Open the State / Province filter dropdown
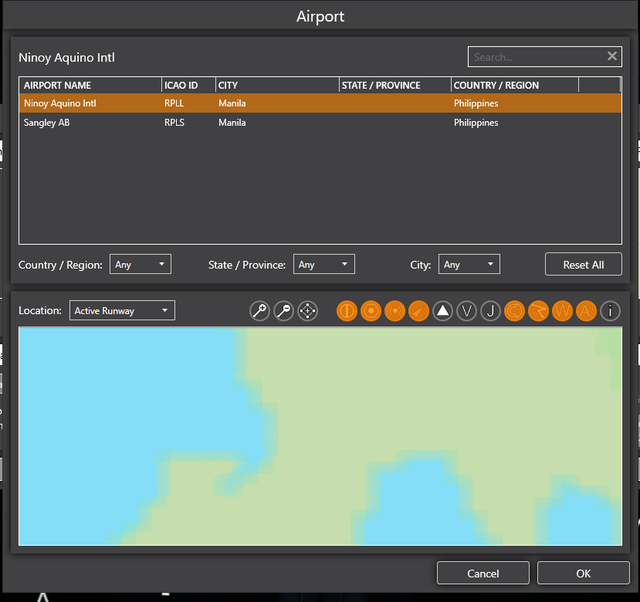Screen dimensions: 640x602 coord(324,264)
